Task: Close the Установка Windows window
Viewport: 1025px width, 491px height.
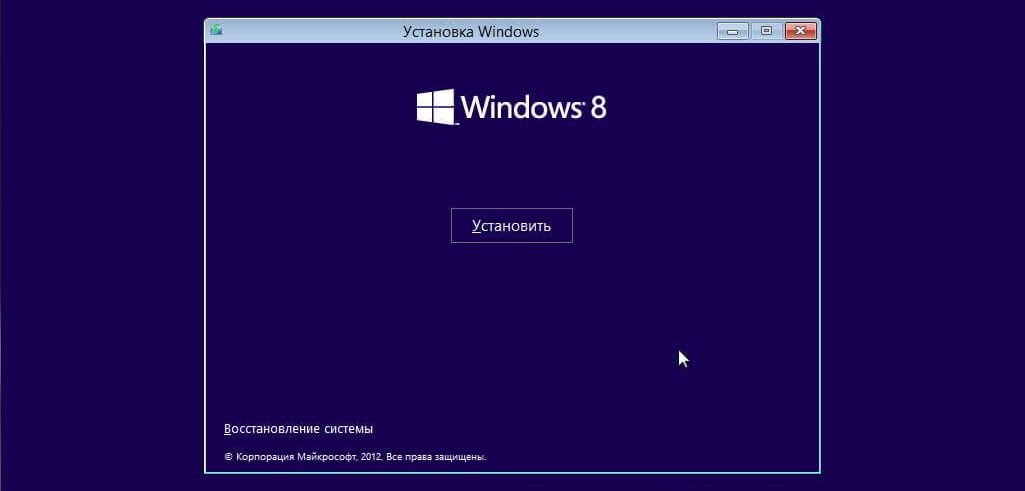Action: click(801, 31)
